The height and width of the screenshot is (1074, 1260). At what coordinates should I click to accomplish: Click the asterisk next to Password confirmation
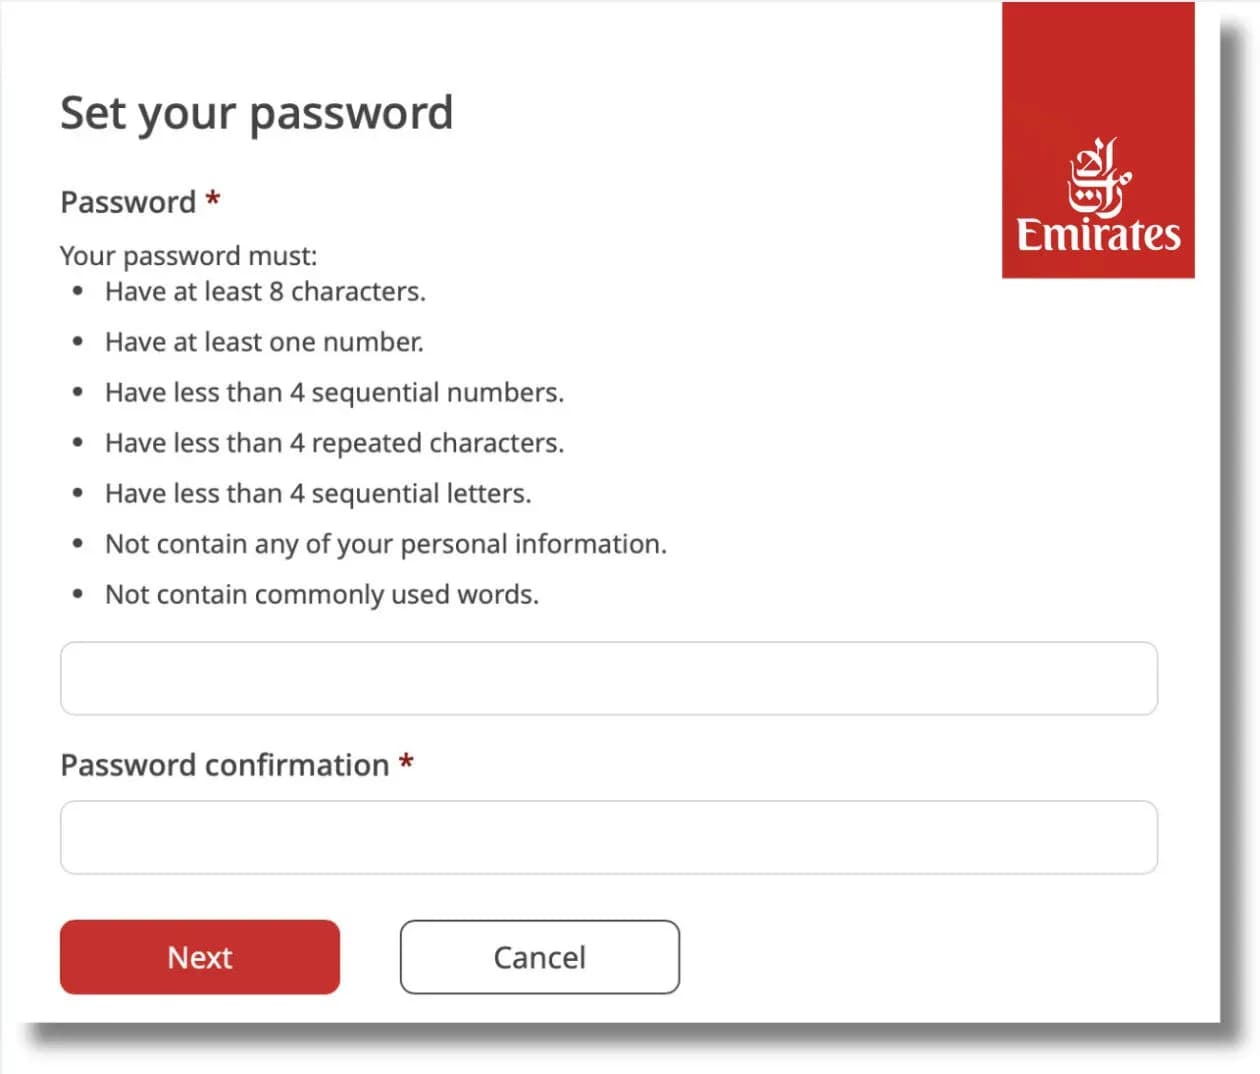(x=407, y=760)
